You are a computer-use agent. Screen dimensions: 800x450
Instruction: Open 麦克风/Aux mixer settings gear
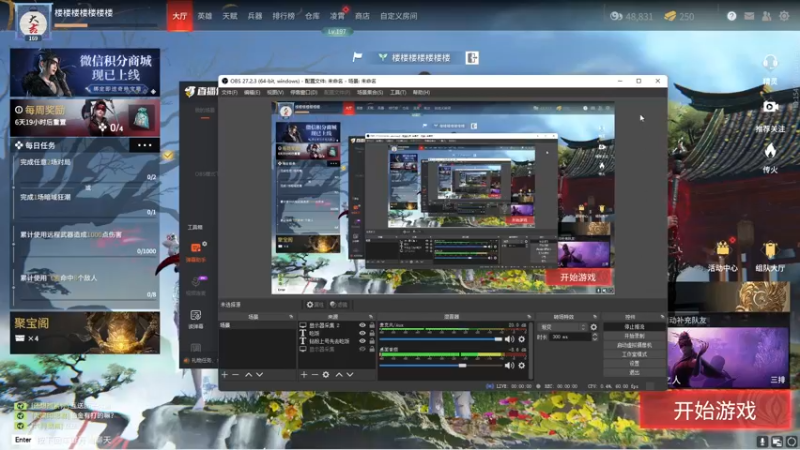(x=521, y=339)
